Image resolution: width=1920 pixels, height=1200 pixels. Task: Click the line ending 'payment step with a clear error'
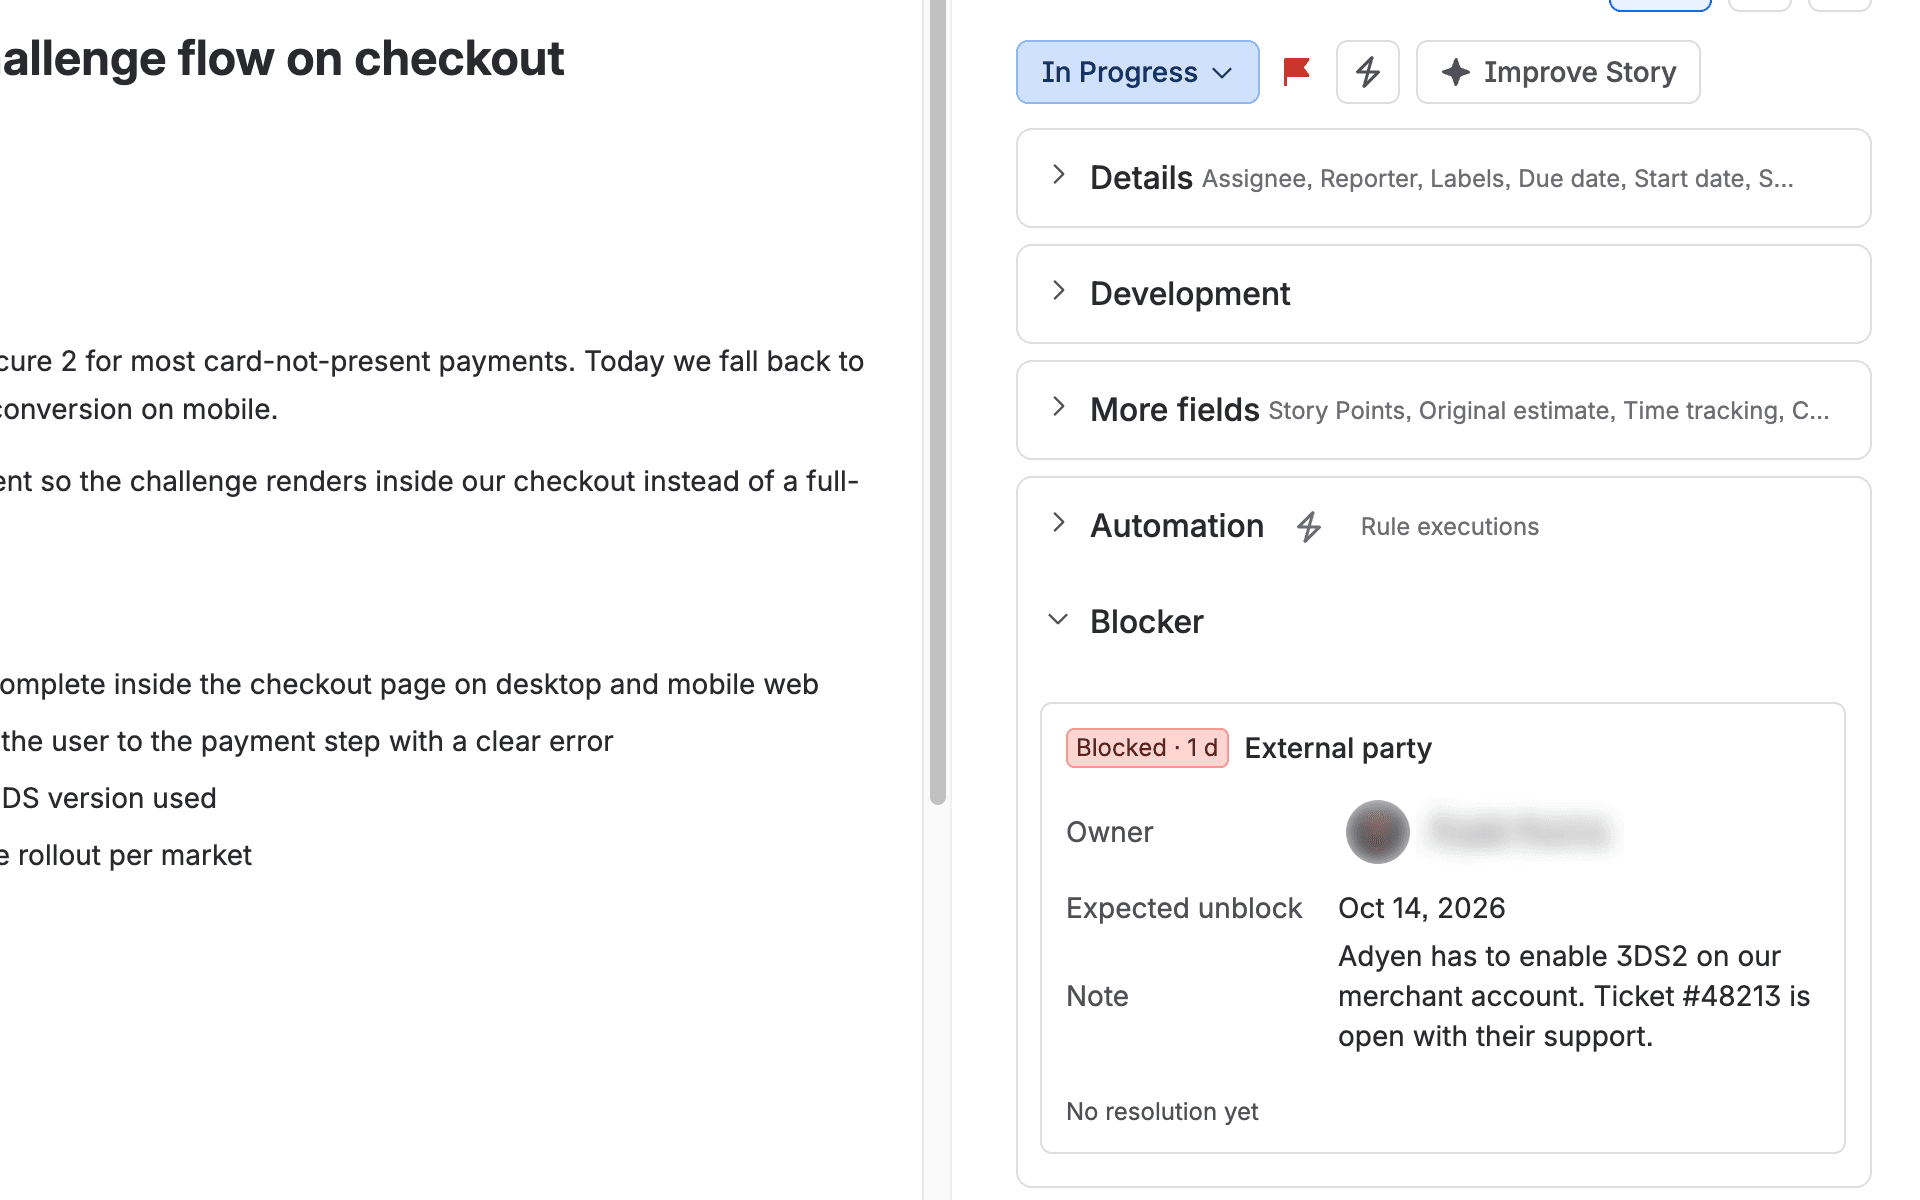pos(306,742)
